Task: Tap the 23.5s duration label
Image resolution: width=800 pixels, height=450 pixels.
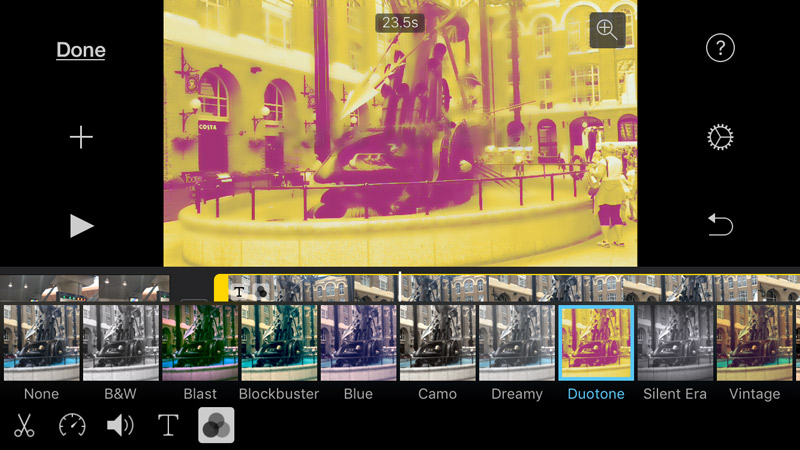Action: 400,23
